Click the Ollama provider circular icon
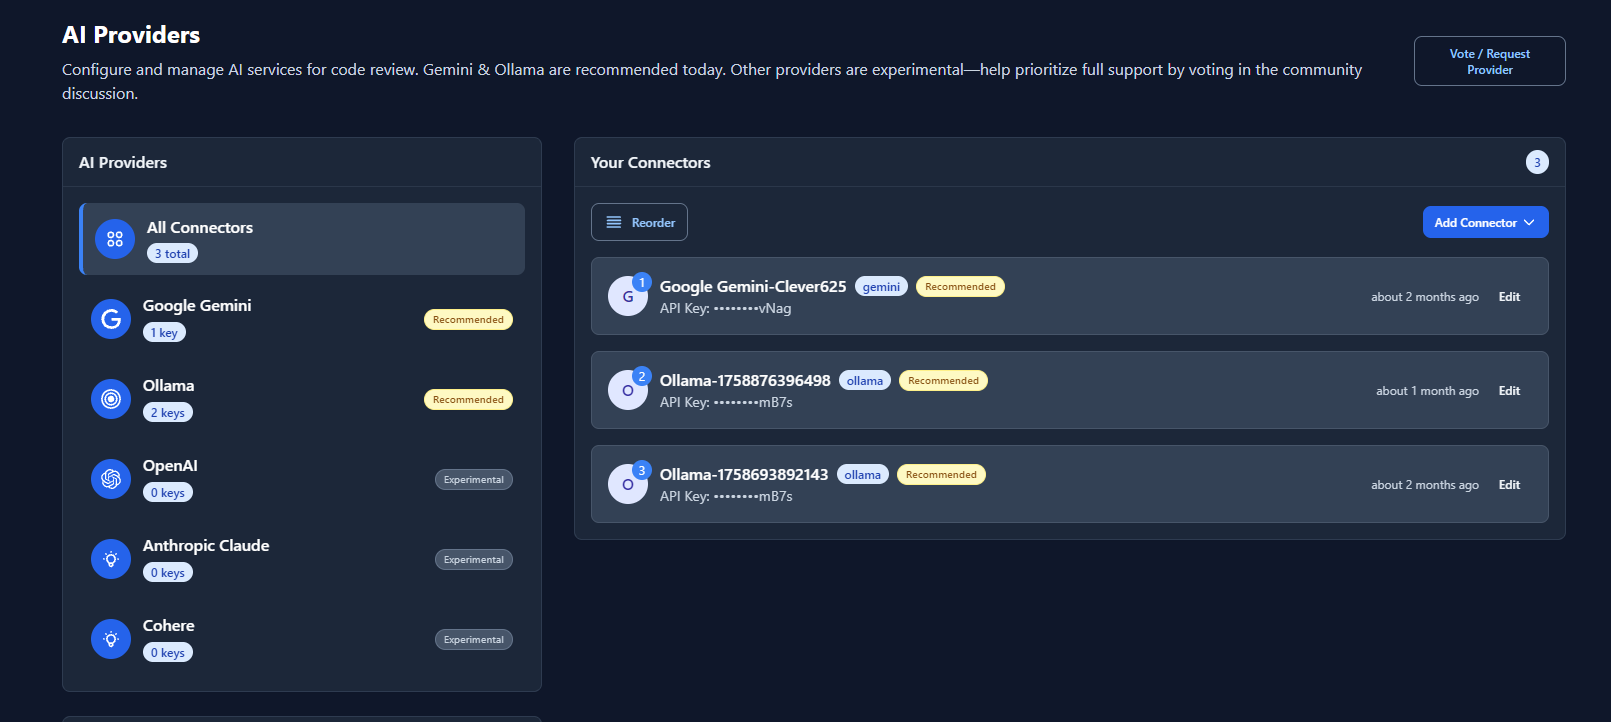 coord(111,399)
